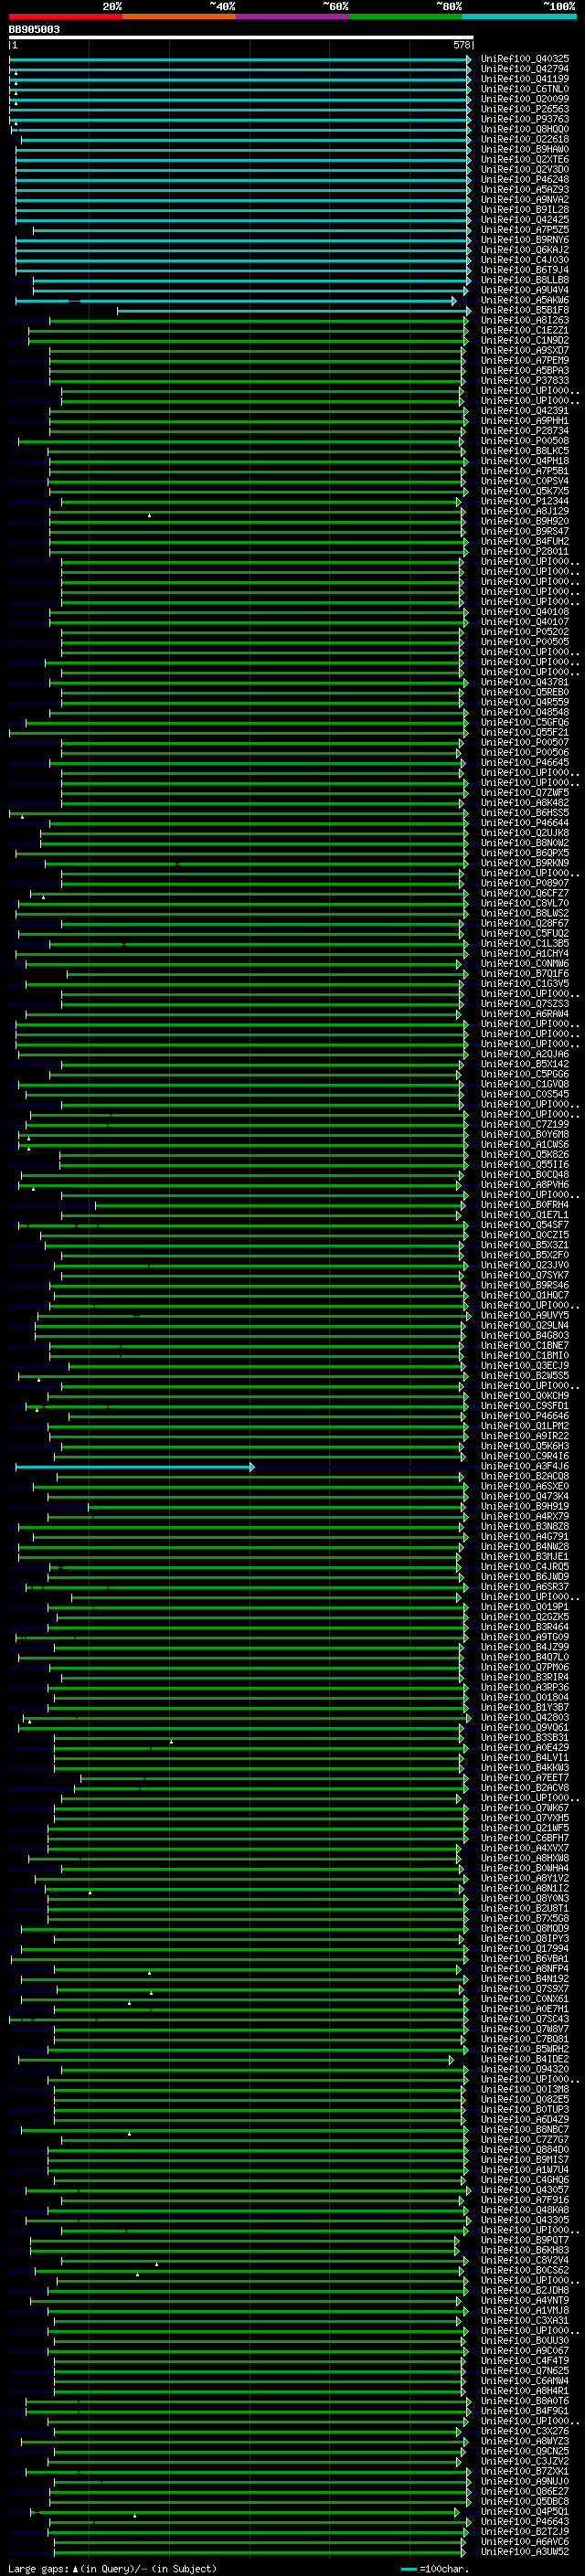Select hit label UniRef100_A5AKW6
Screen dimensions: 585x2576
[525, 300]
